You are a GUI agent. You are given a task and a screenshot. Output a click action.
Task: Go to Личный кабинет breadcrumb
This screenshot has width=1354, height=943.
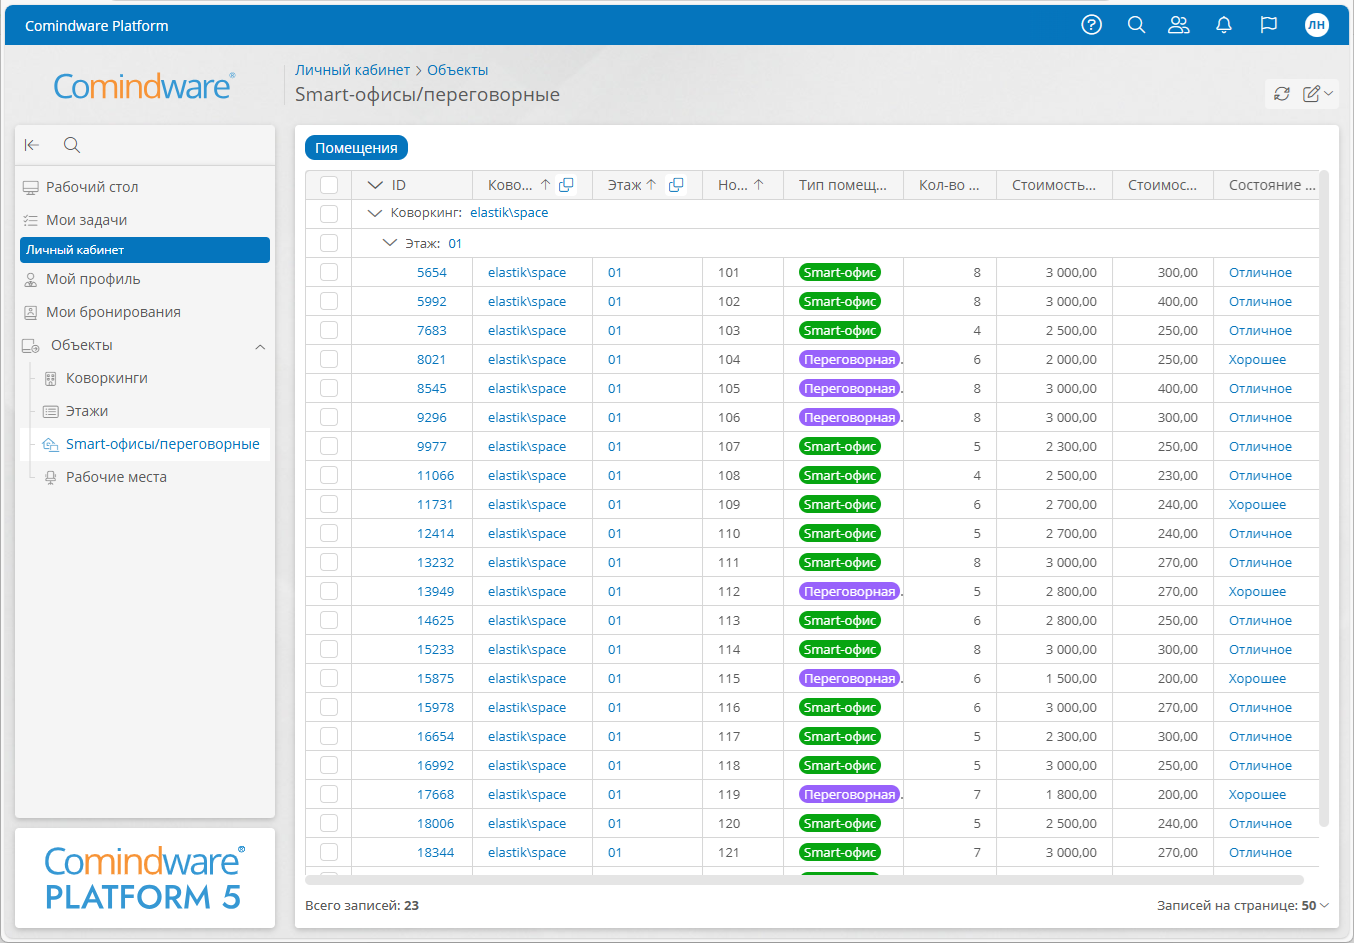(352, 70)
